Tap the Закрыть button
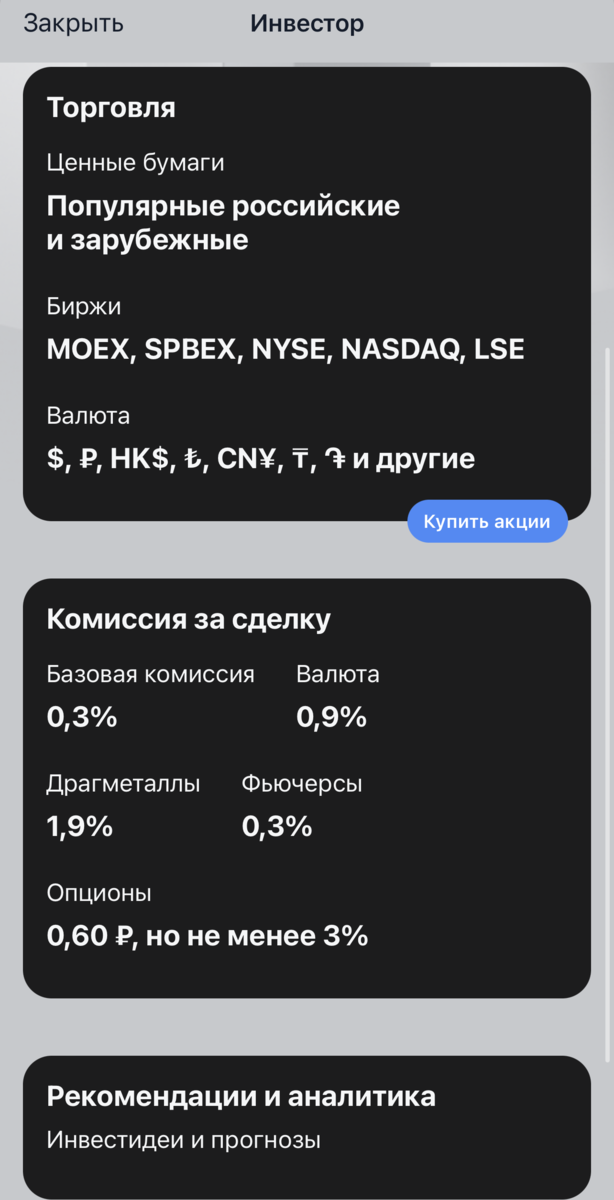 (74, 23)
